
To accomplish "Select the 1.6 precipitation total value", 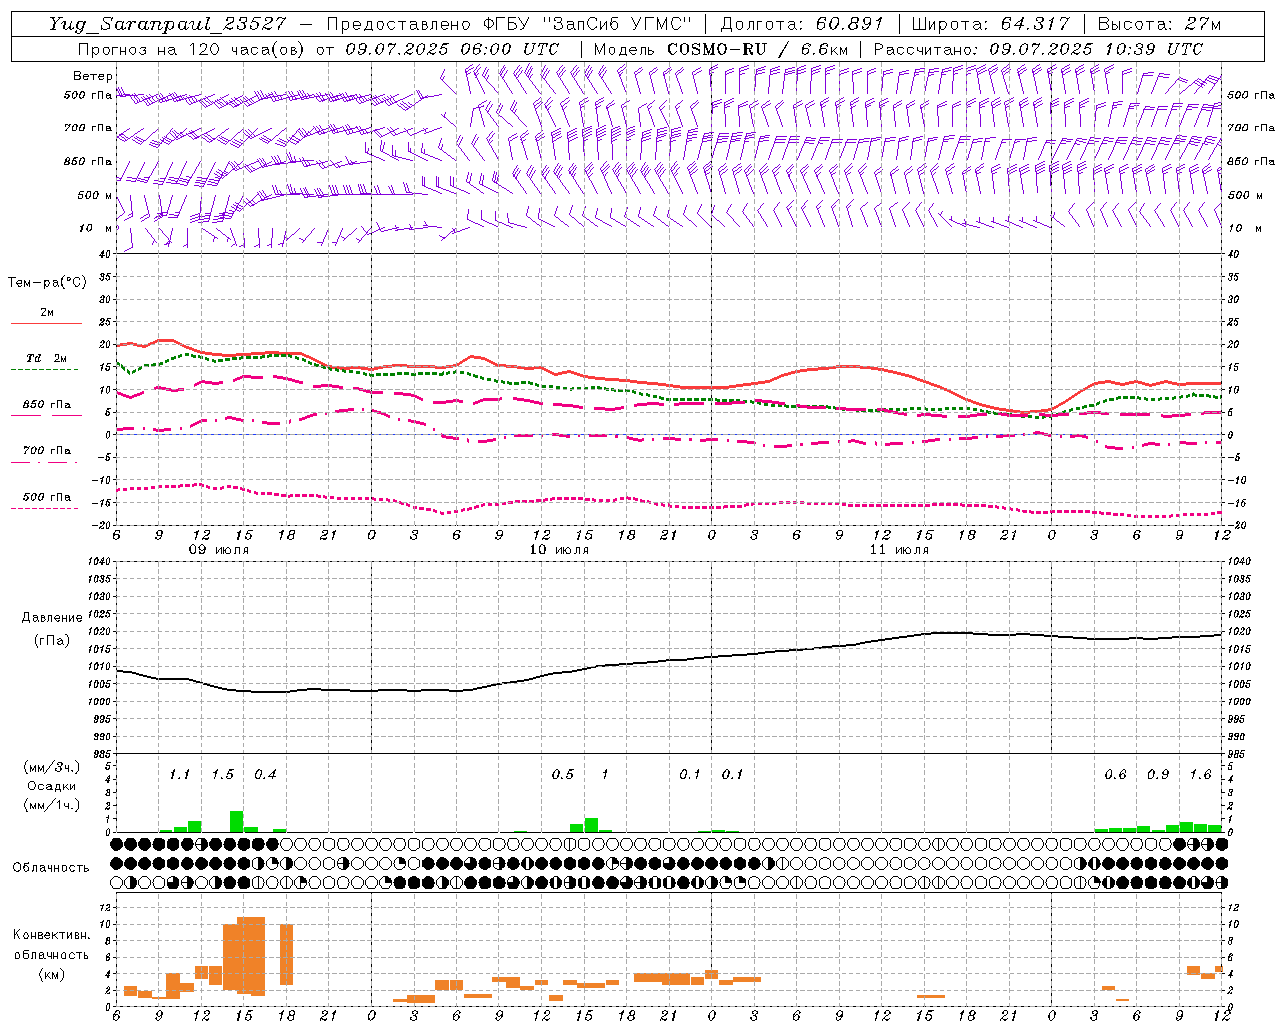I will [x=1200, y=775].
